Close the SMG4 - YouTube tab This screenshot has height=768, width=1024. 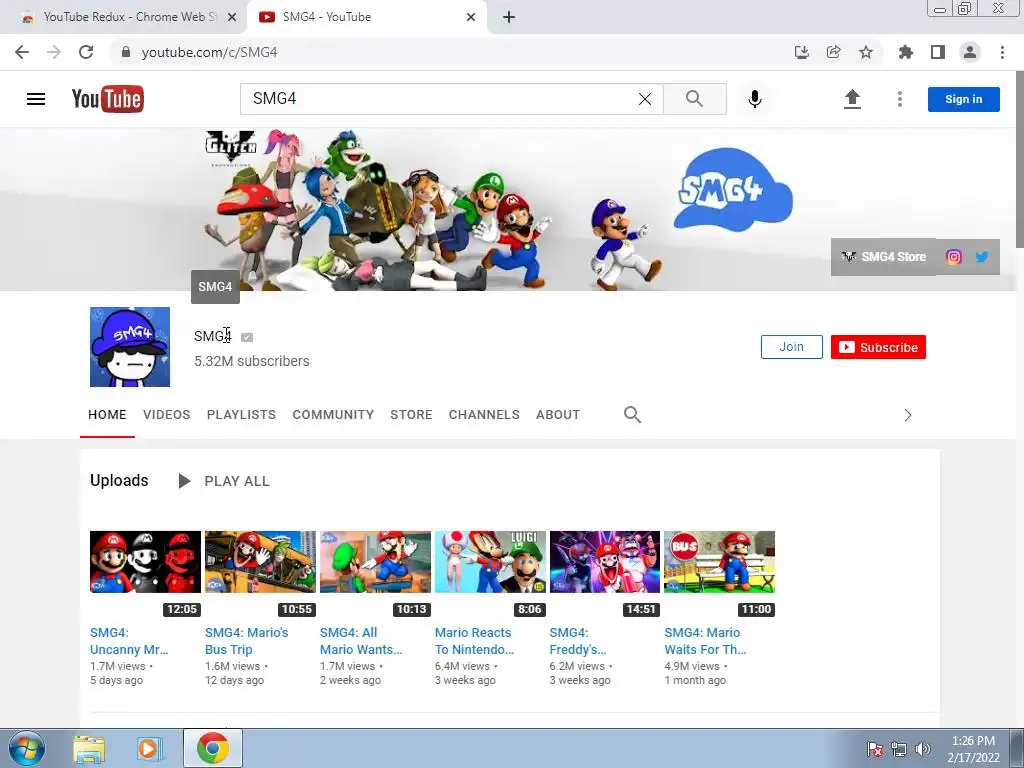471,17
